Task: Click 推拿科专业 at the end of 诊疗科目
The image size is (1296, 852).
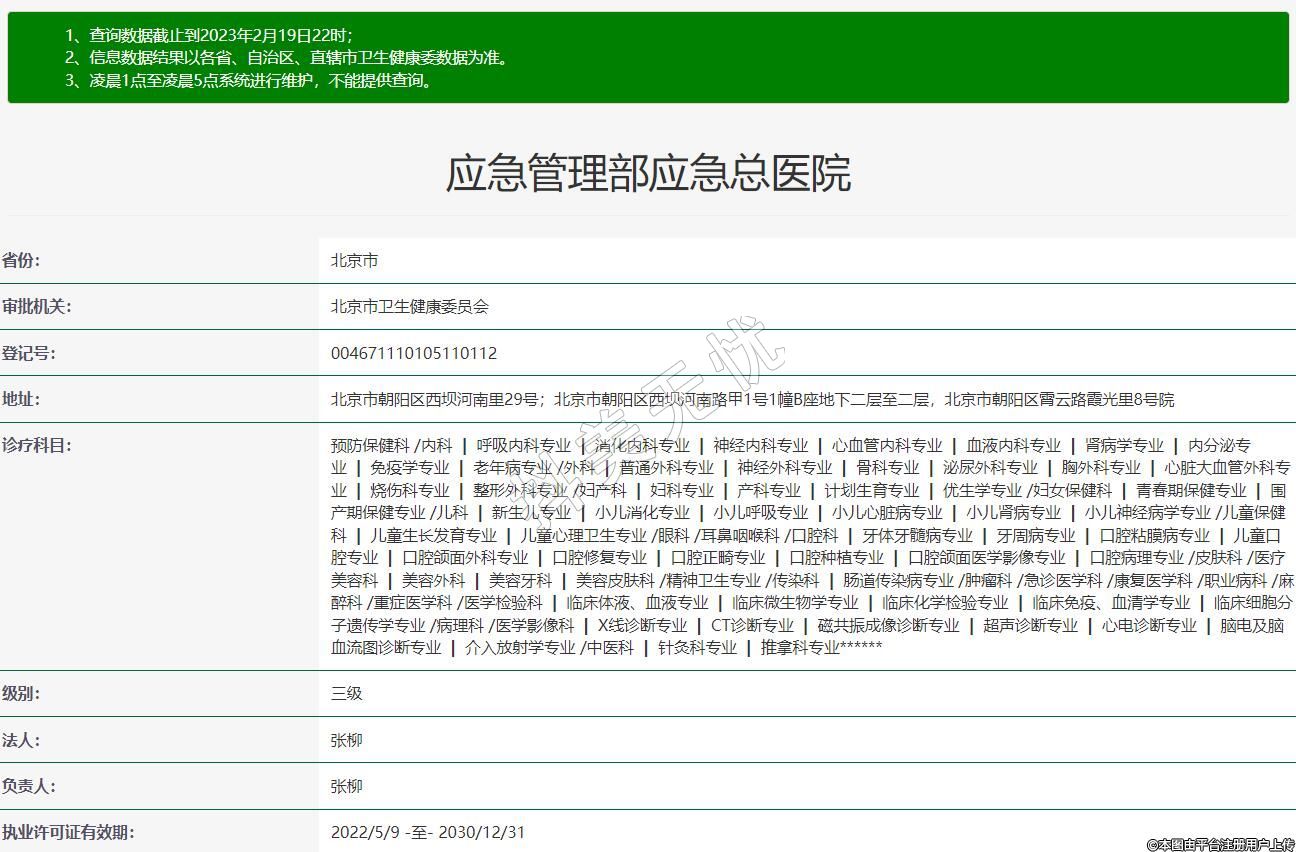Action: coord(800,648)
